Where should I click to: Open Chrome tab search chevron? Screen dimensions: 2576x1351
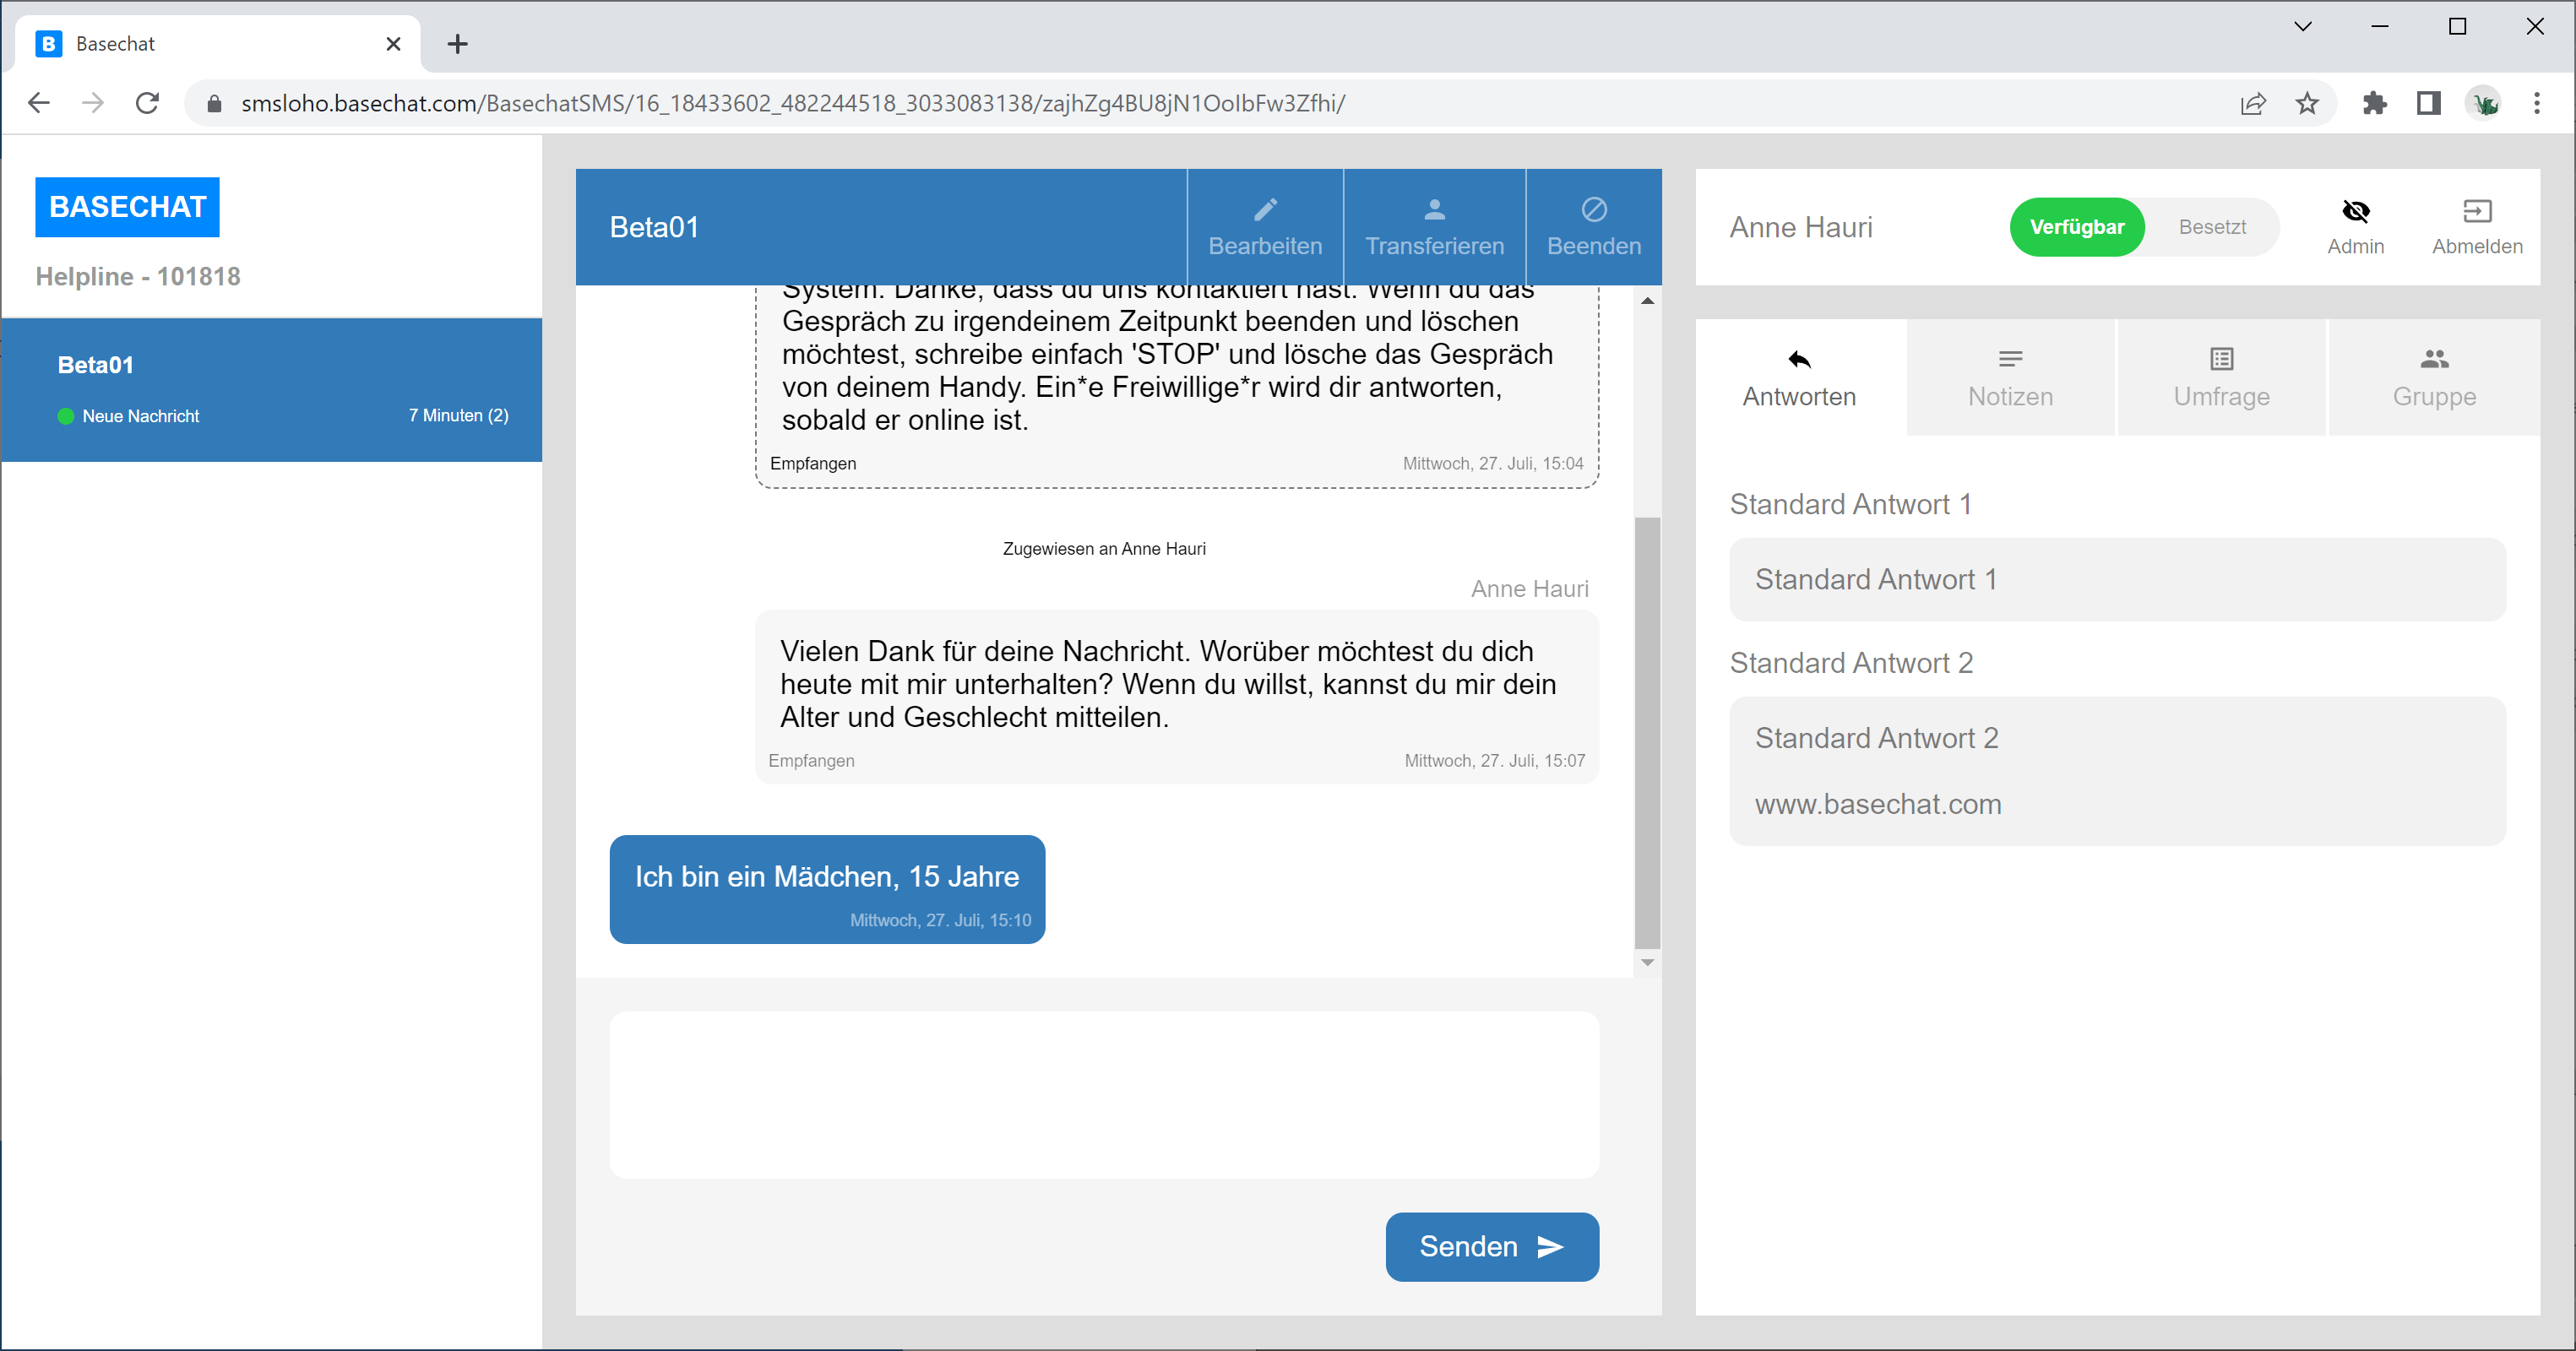pos(2302,27)
